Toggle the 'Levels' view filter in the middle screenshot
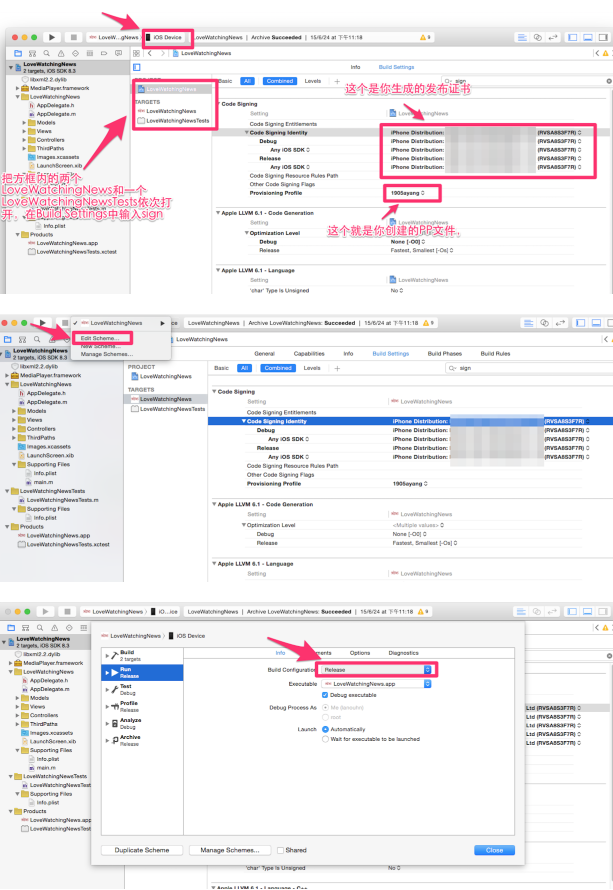 coord(312,368)
